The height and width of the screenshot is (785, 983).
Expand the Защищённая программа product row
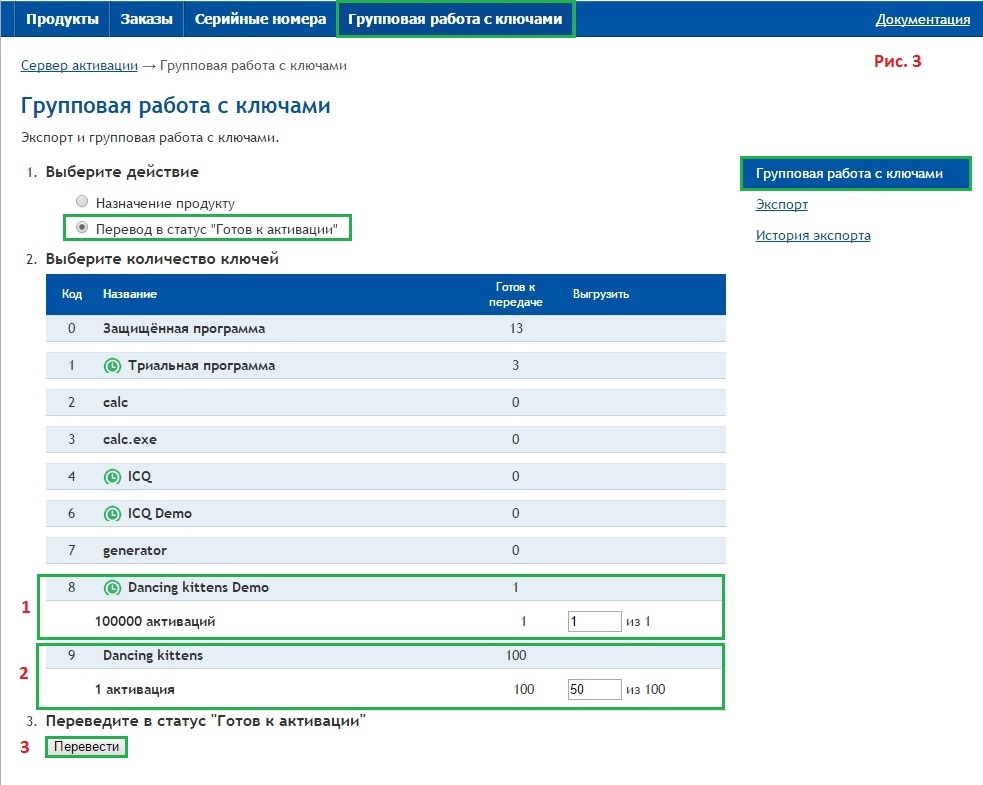(x=184, y=329)
